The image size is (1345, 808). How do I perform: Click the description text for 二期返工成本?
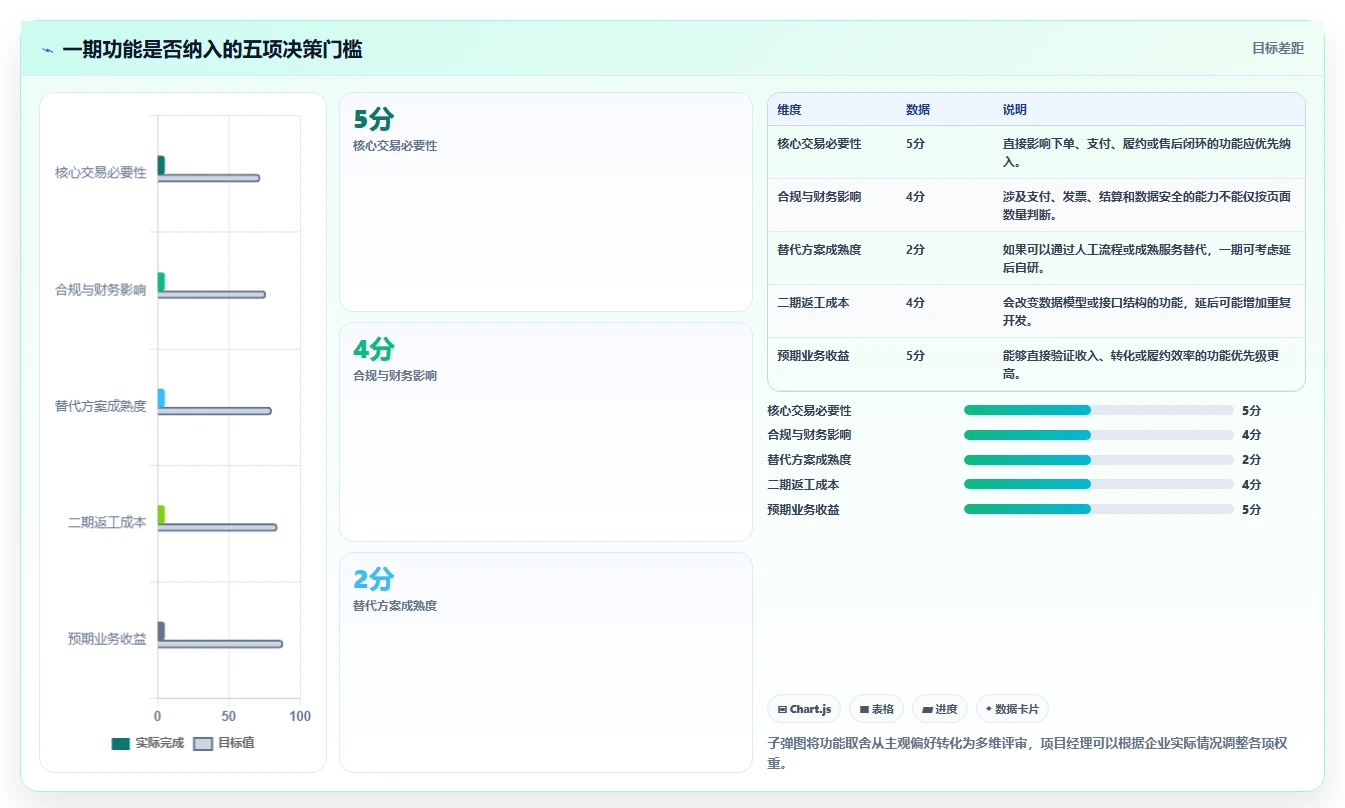[x=1147, y=312]
